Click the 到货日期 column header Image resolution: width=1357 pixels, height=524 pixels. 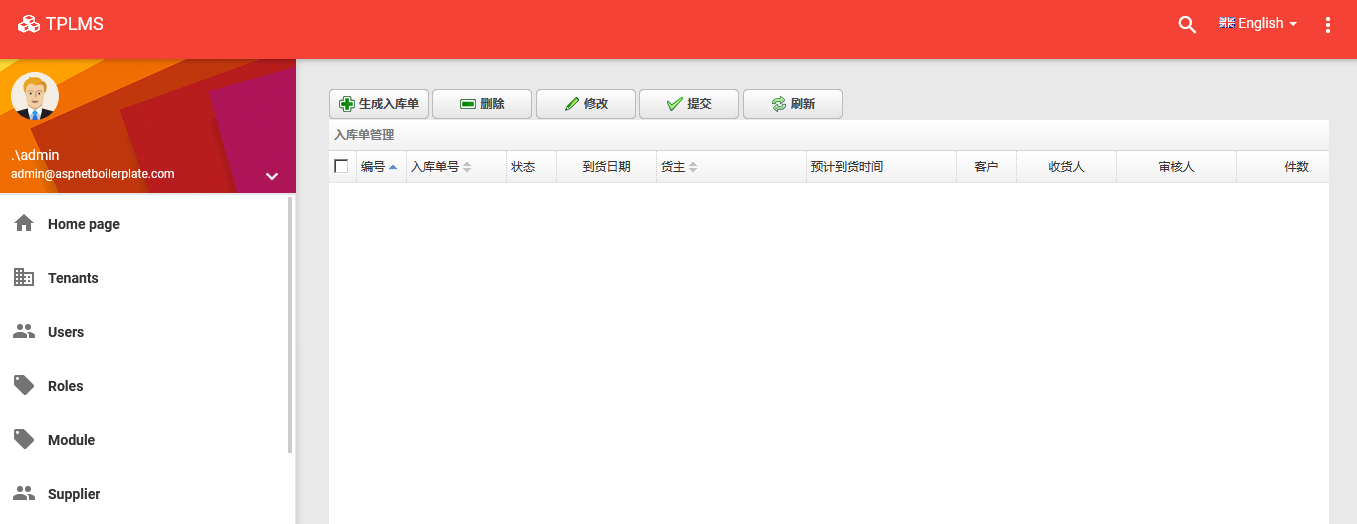click(606, 167)
